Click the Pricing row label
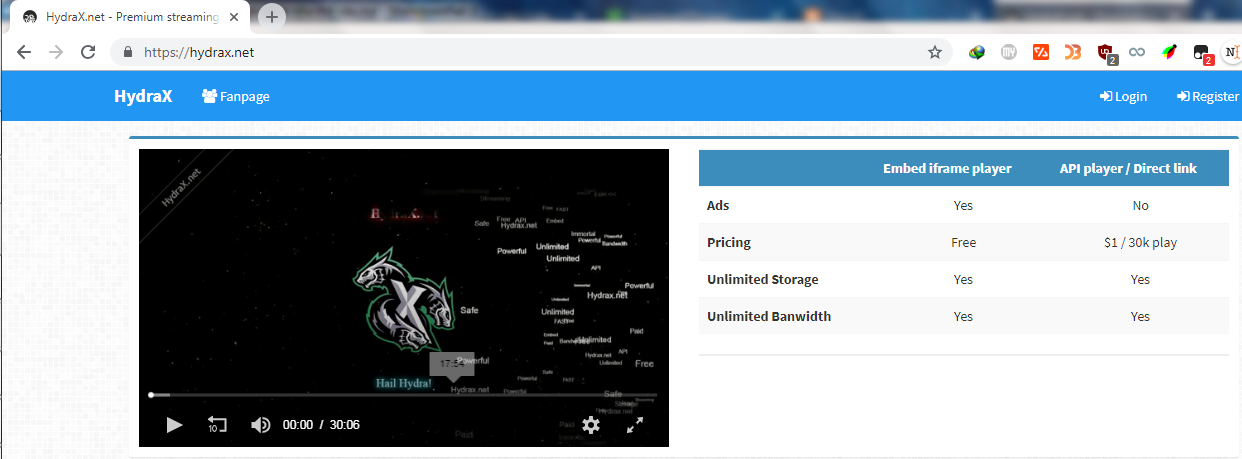The width and height of the screenshot is (1242, 459). tap(729, 242)
